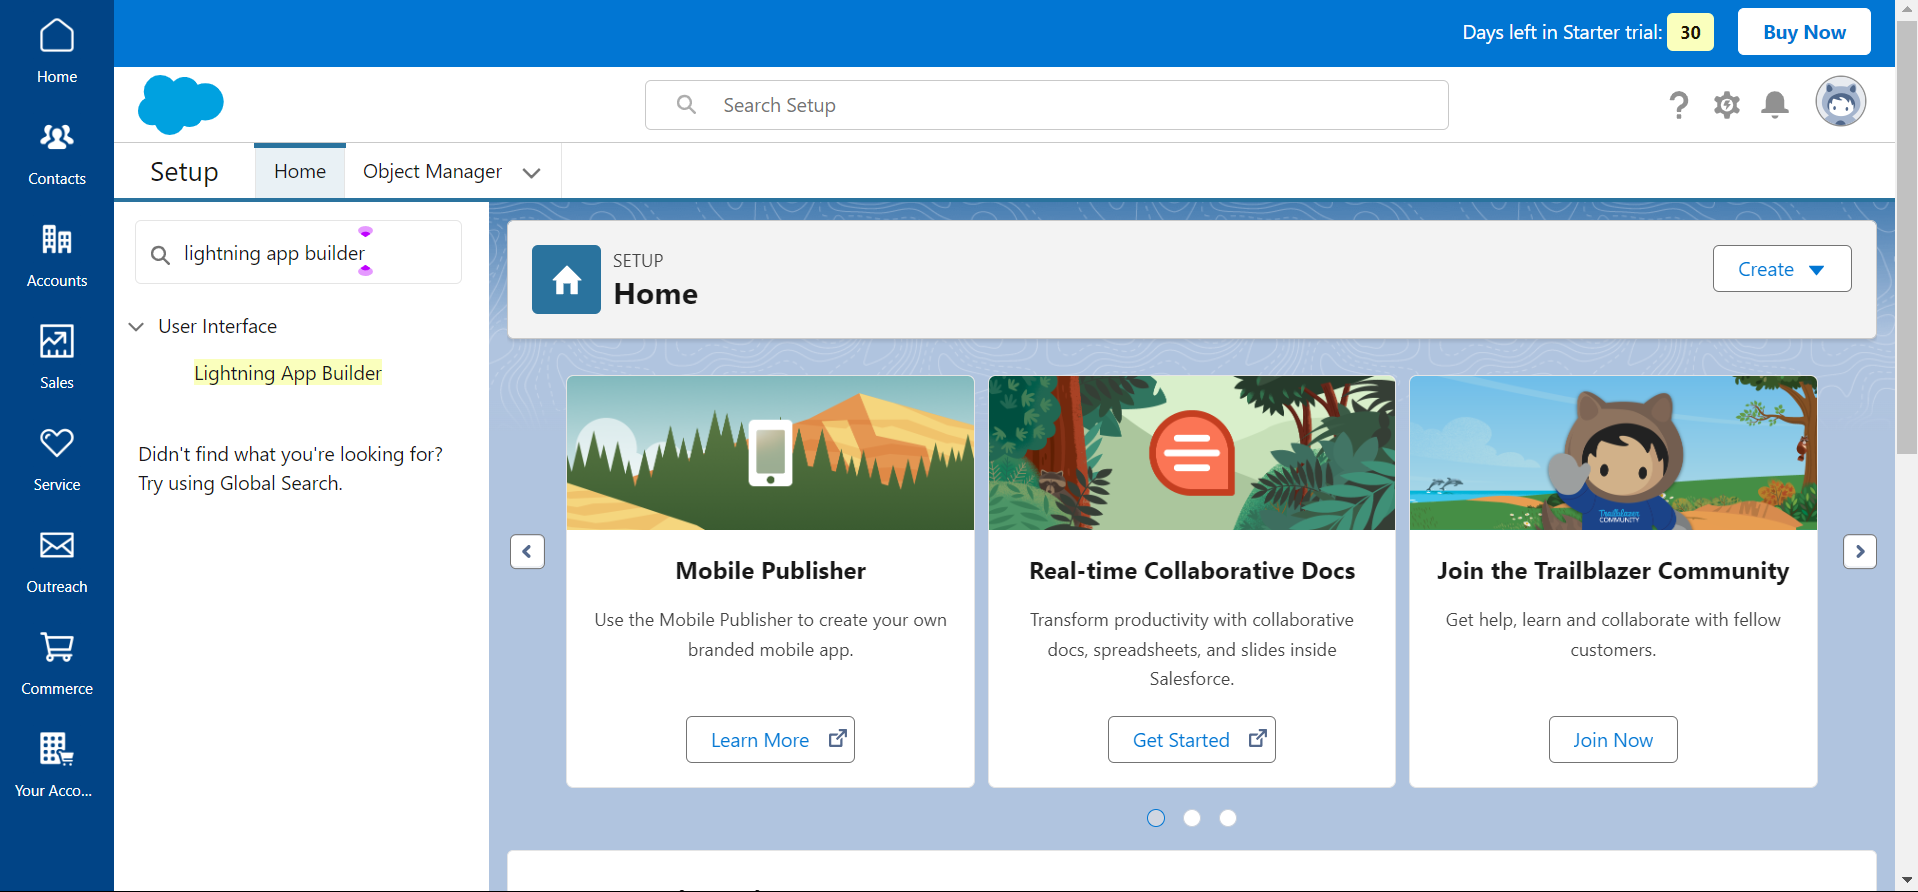The height and width of the screenshot is (892, 1918).
Task: Open the user profile avatar
Action: [1841, 102]
